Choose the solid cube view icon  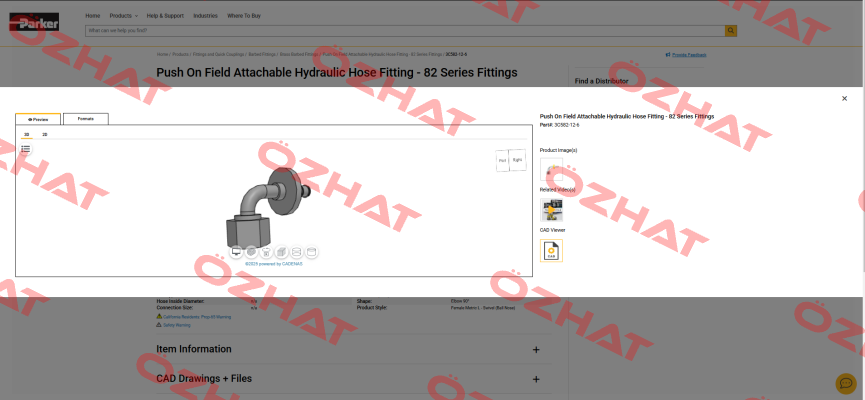(x=281, y=252)
